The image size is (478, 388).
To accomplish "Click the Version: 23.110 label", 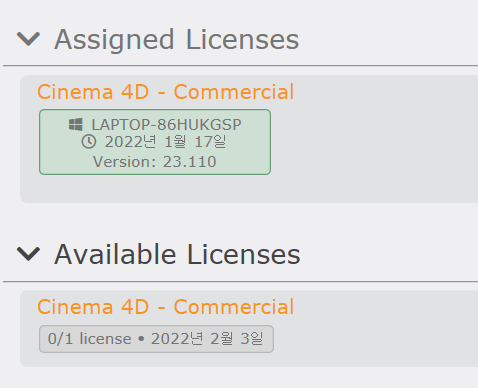I will (x=155, y=162).
